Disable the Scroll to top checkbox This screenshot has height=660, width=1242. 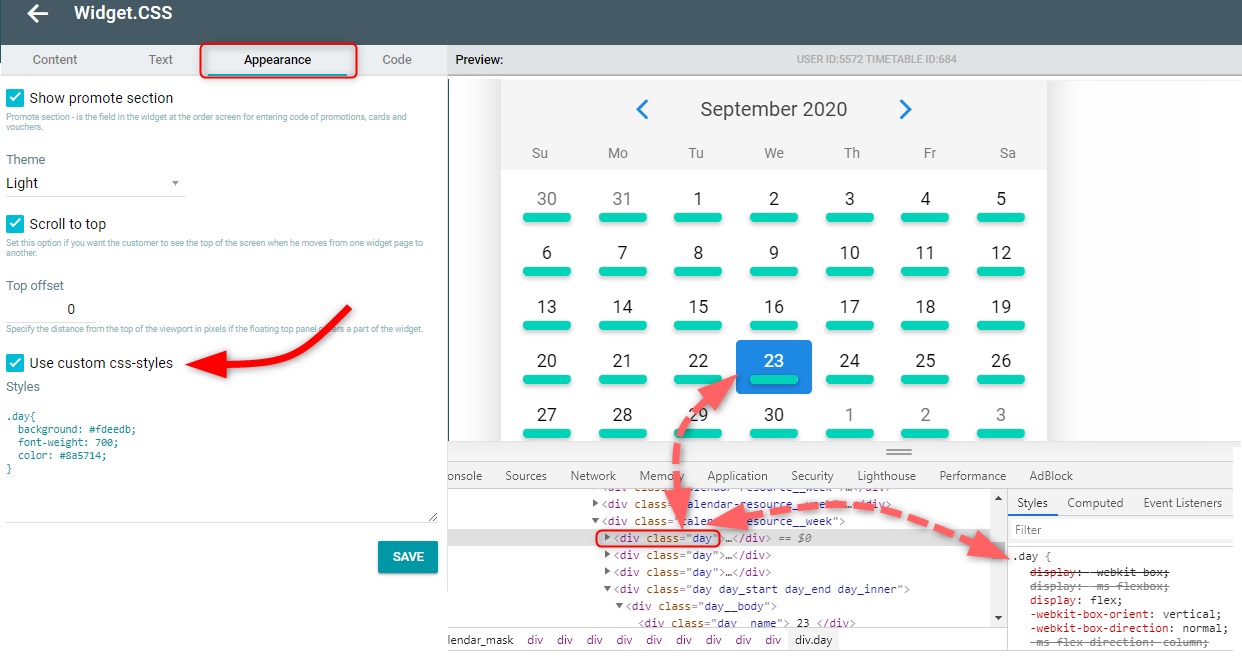click(15, 224)
